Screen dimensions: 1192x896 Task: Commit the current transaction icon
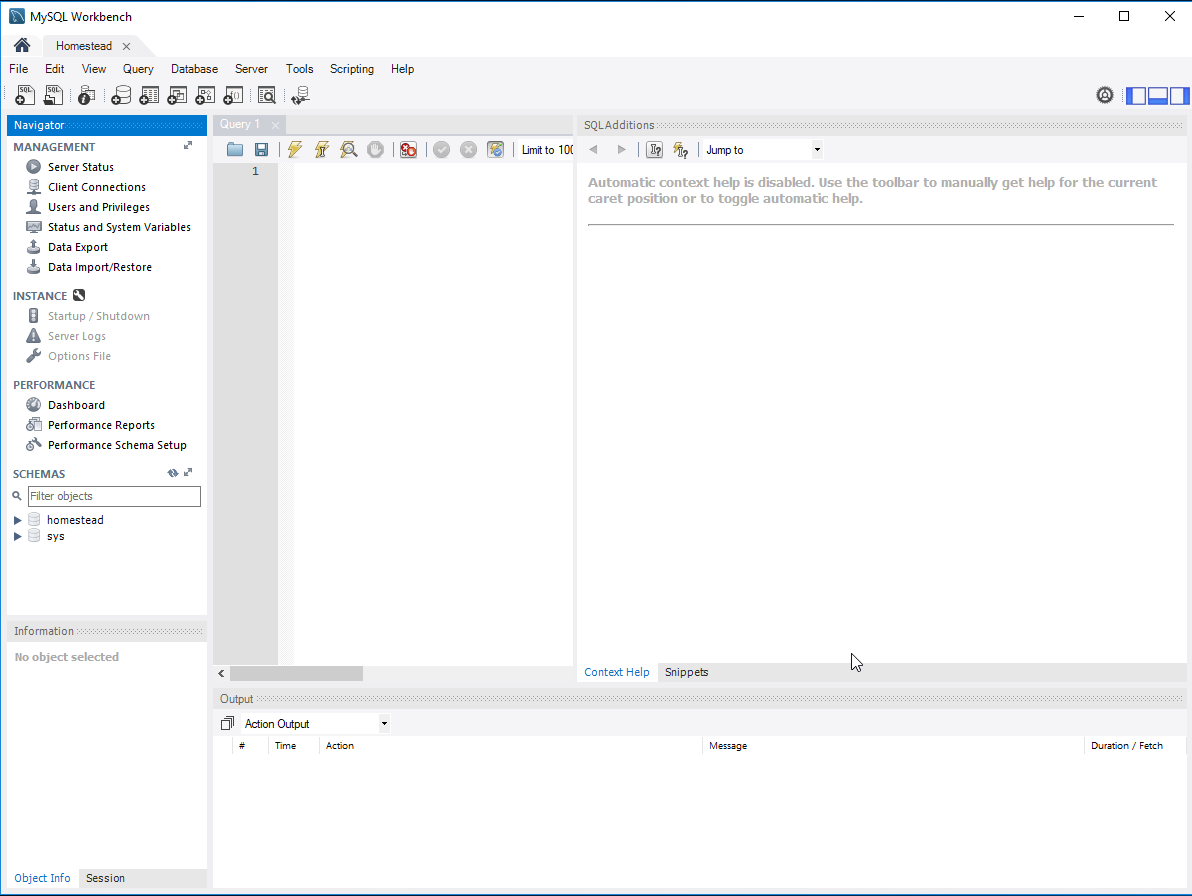pos(442,150)
